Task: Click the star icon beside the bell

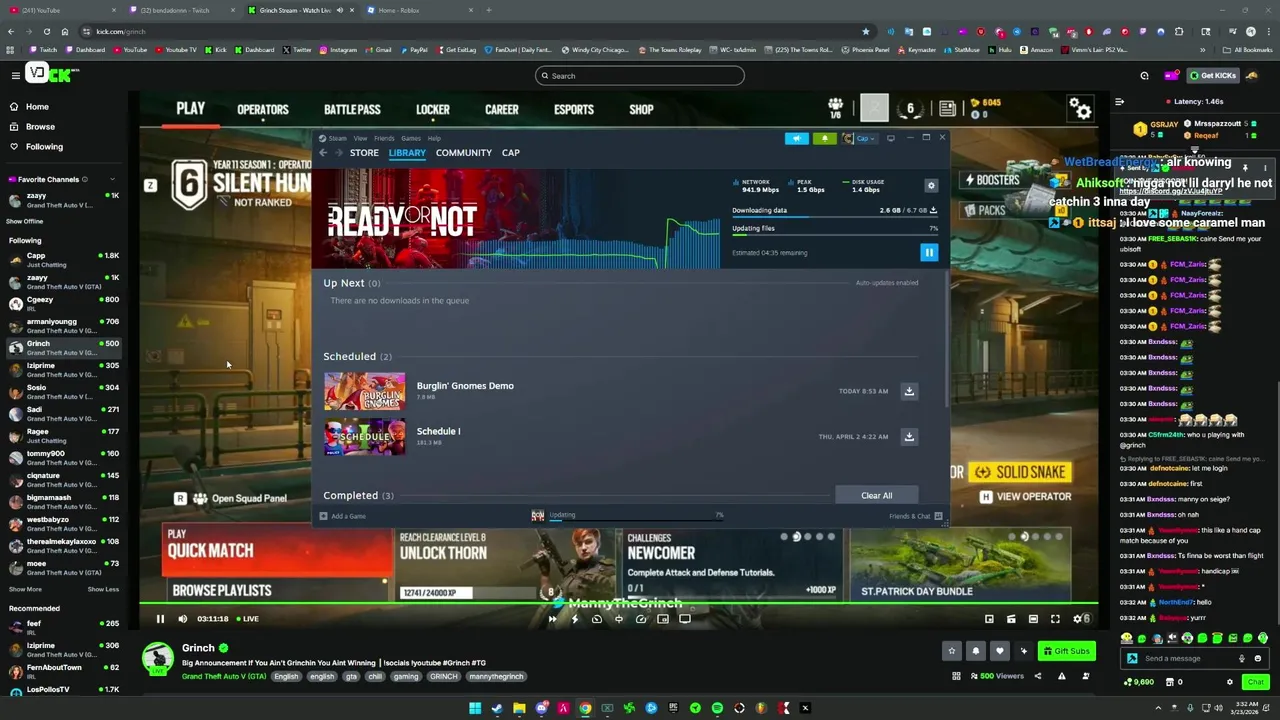Action: pyautogui.click(x=952, y=651)
